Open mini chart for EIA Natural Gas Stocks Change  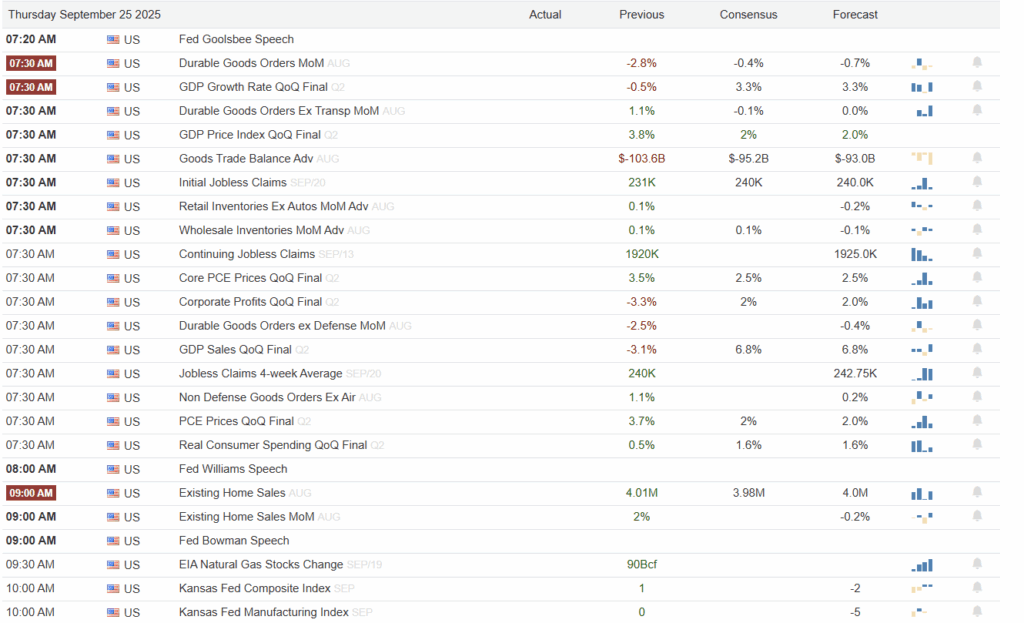(x=921, y=565)
